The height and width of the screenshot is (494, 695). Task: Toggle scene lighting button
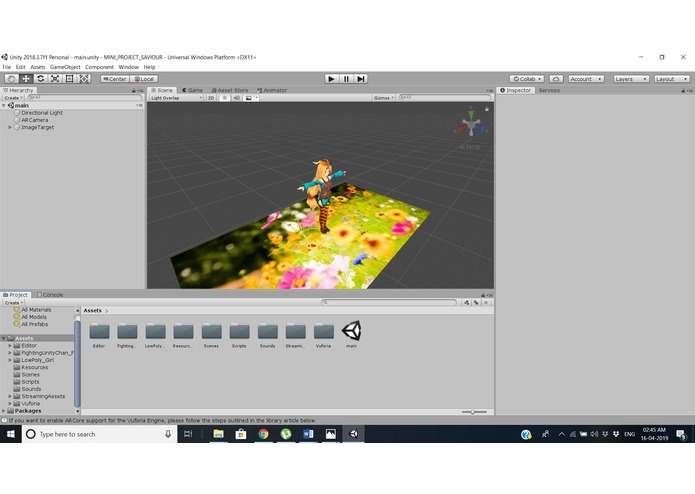tap(224, 98)
